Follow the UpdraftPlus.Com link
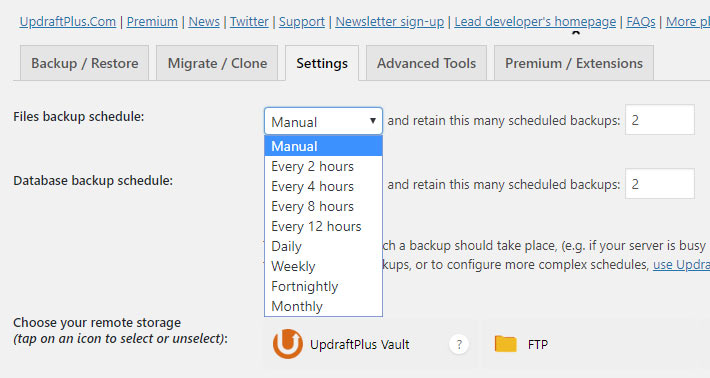Viewport: 710px width, 378px height. [x=68, y=21]
